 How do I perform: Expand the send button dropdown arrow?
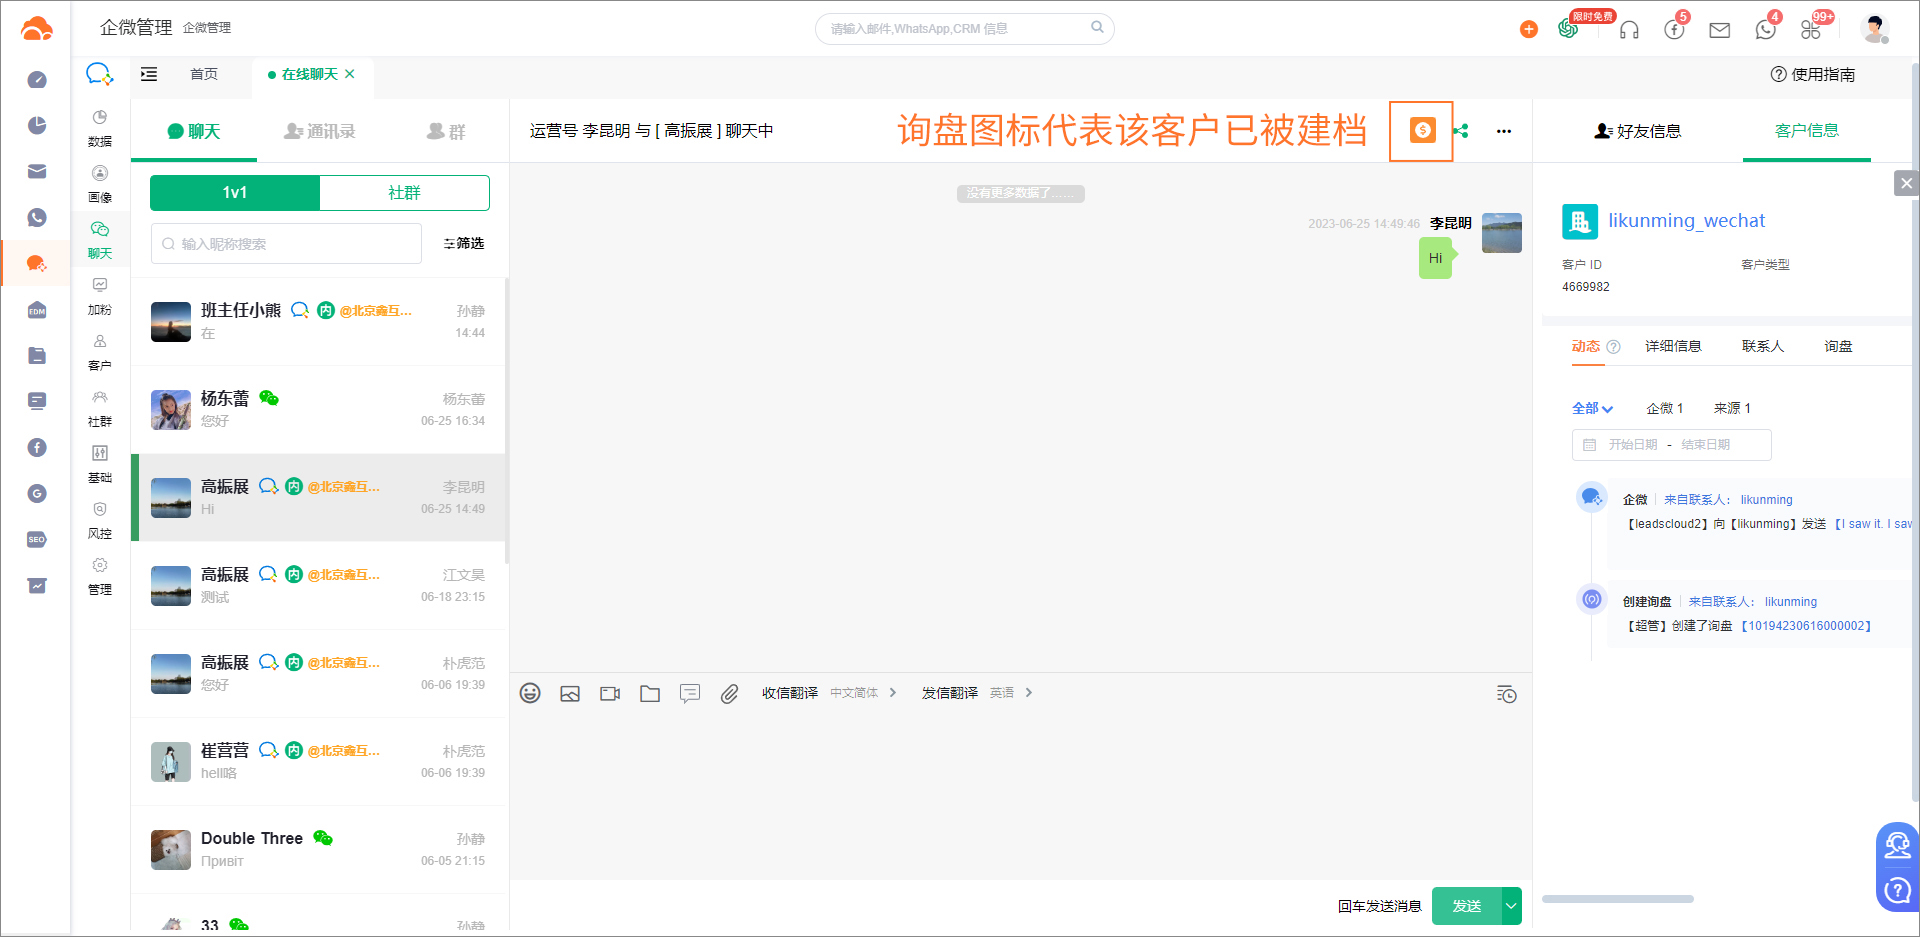[1511, 906]
